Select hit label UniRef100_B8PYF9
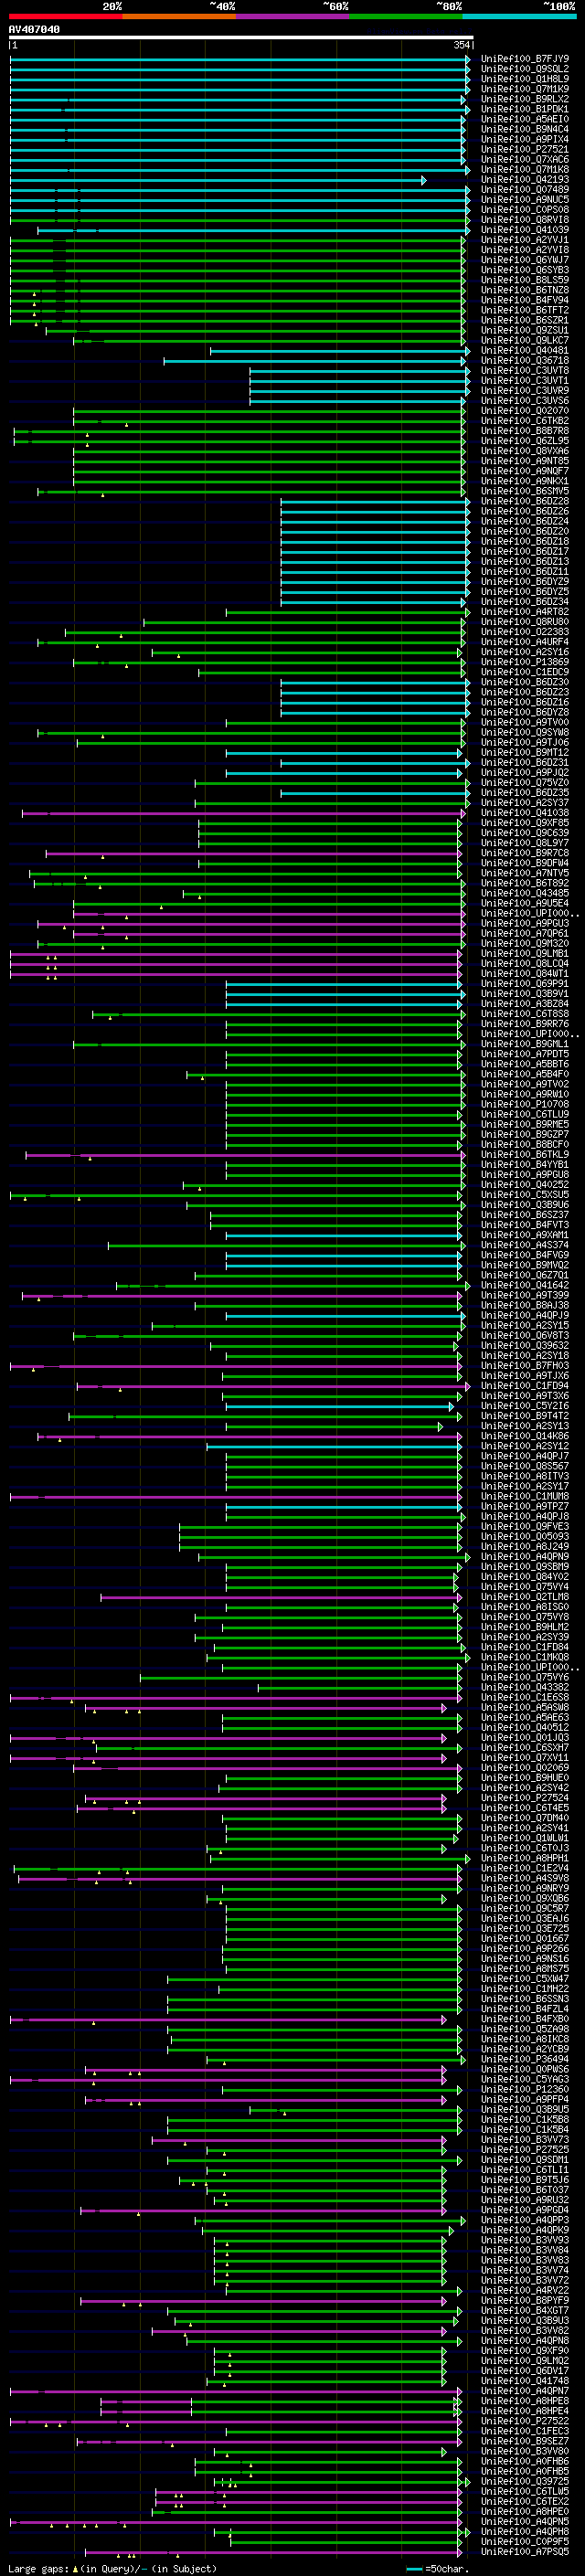Screen dimensions: 585x2576 click(524, 2300)
